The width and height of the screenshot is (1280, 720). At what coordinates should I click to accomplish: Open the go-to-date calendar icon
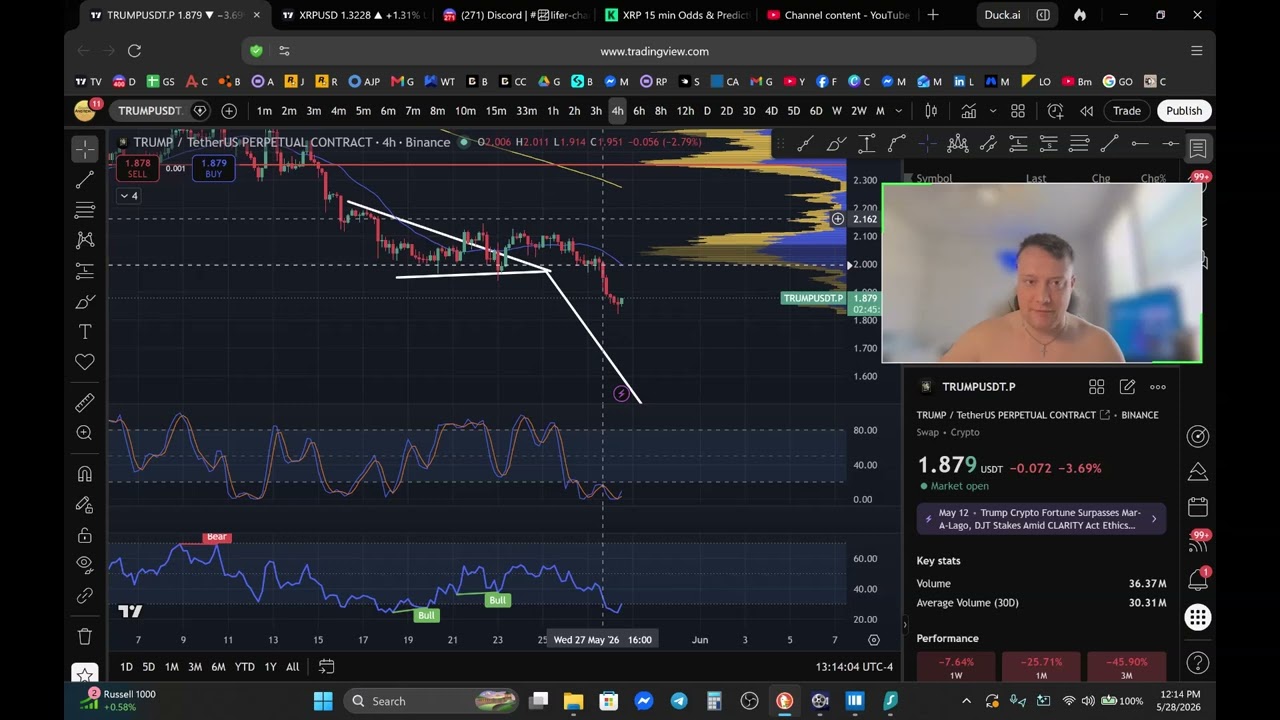pyautogui.click(x=326, y=667)
